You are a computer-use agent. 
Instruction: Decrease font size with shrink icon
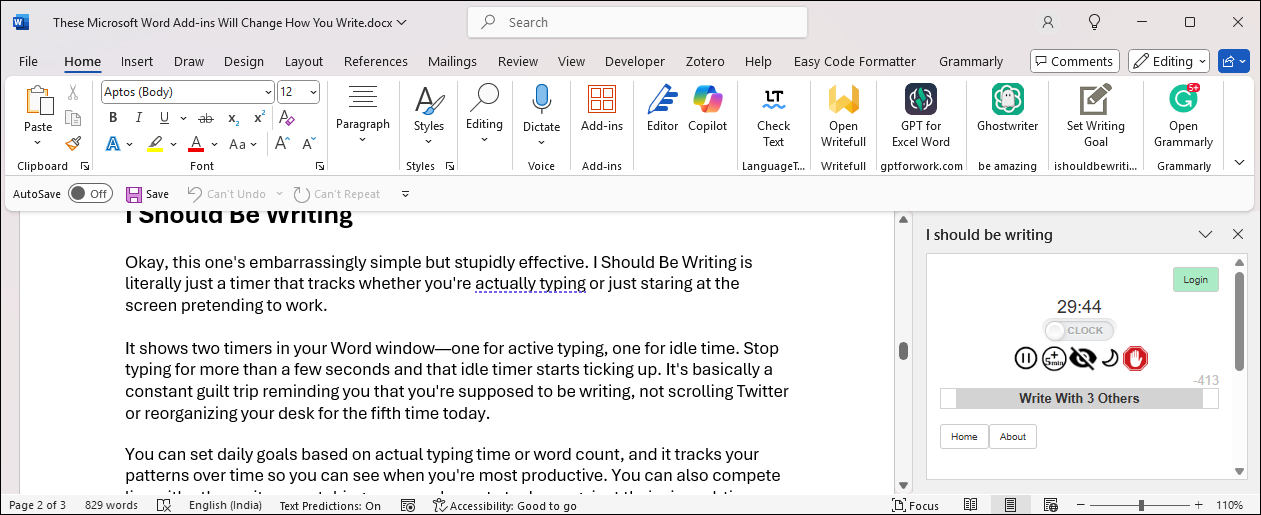click(307, 144)
